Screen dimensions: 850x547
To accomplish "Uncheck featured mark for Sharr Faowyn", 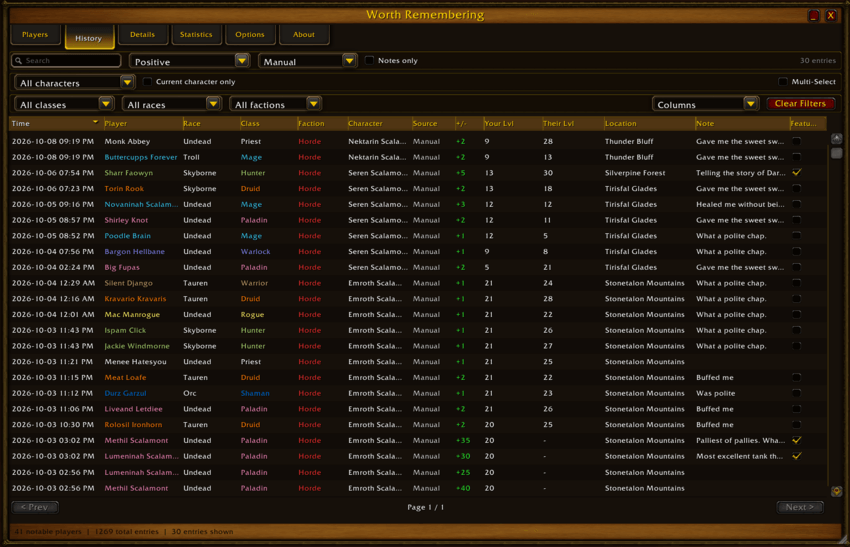I will click(x=796, y=172).
